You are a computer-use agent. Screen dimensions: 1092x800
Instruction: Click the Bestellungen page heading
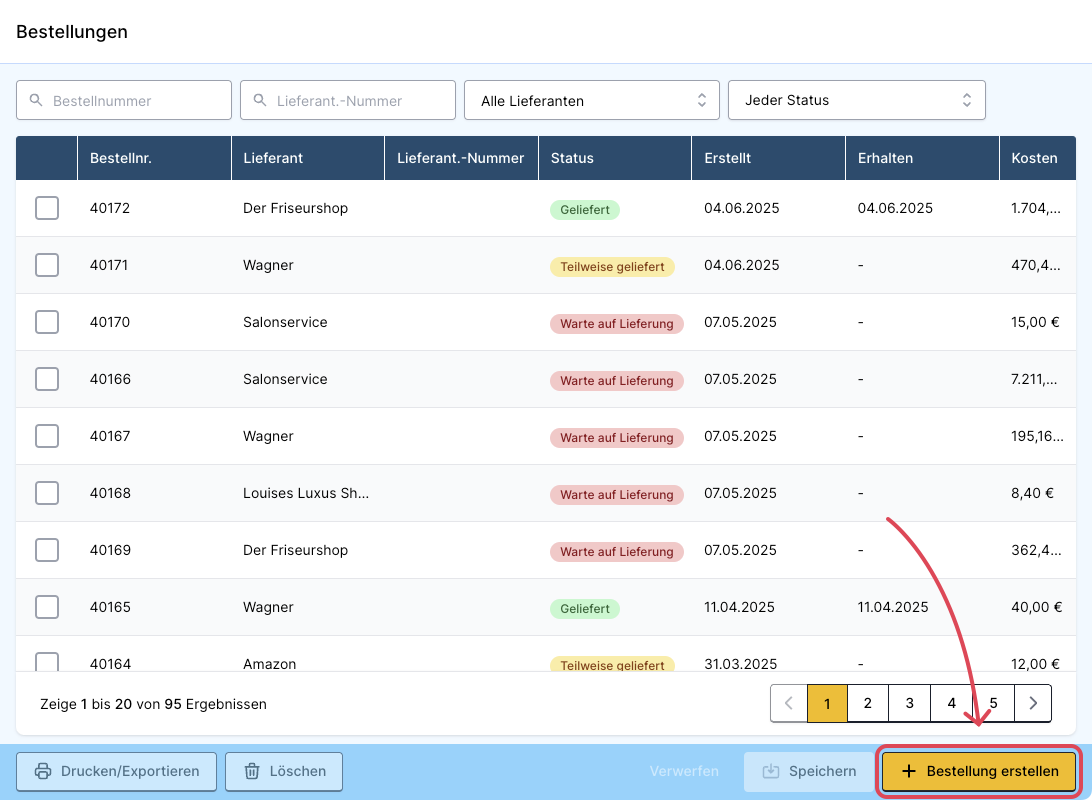[72, 32]
